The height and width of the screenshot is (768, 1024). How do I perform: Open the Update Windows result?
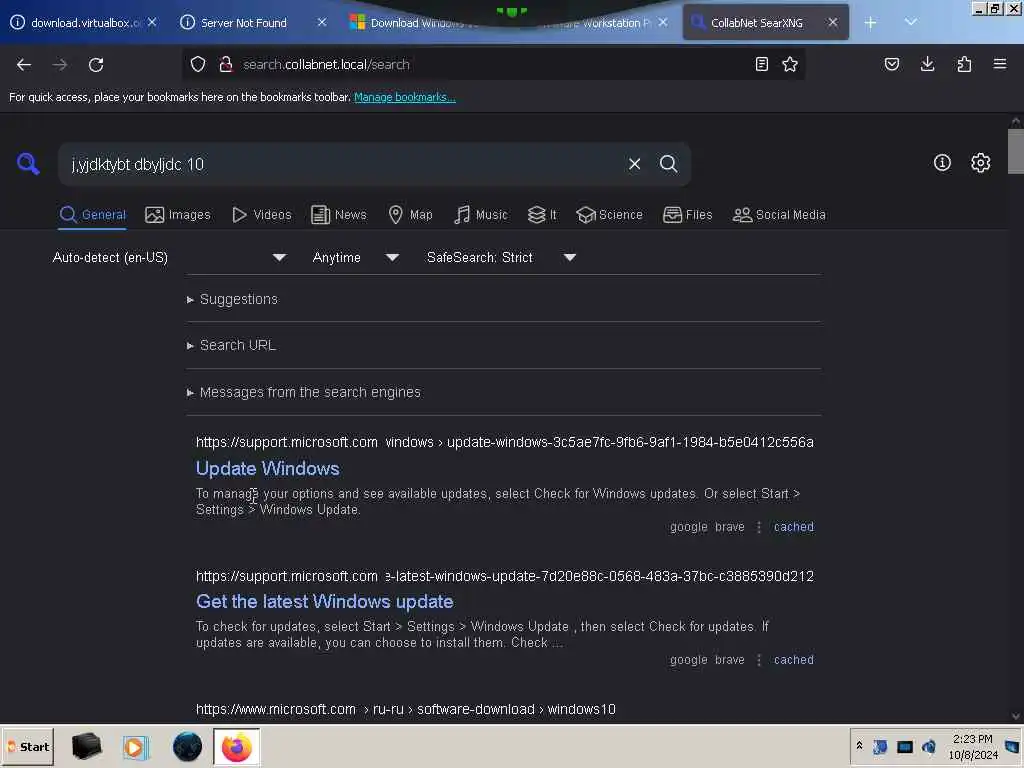point(268,468)
